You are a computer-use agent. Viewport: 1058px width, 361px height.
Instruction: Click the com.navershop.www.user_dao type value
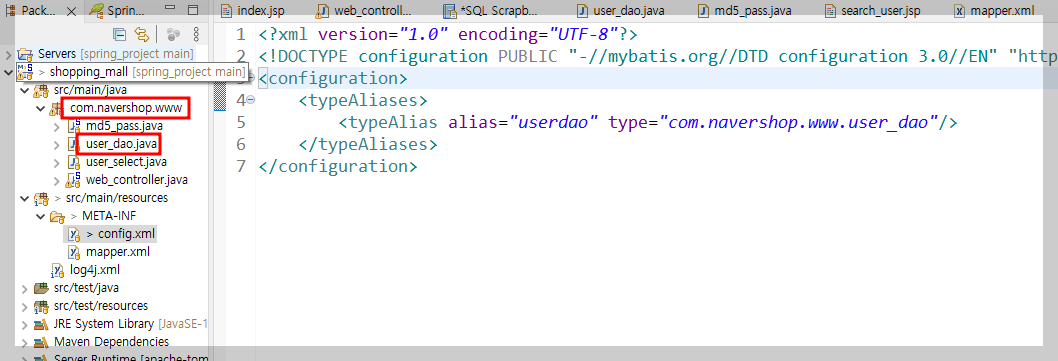[799, 122]
